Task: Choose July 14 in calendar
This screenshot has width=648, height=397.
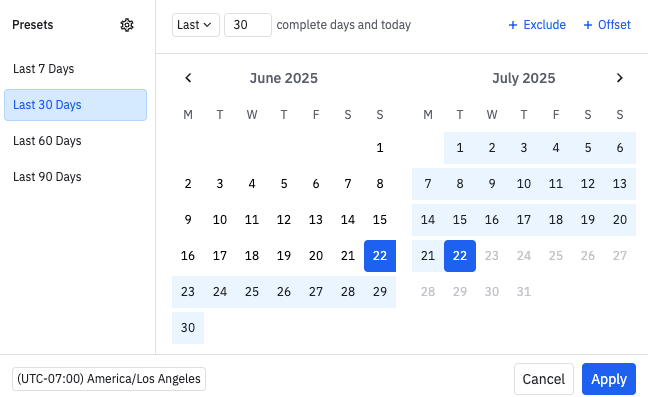Action: 428,220
